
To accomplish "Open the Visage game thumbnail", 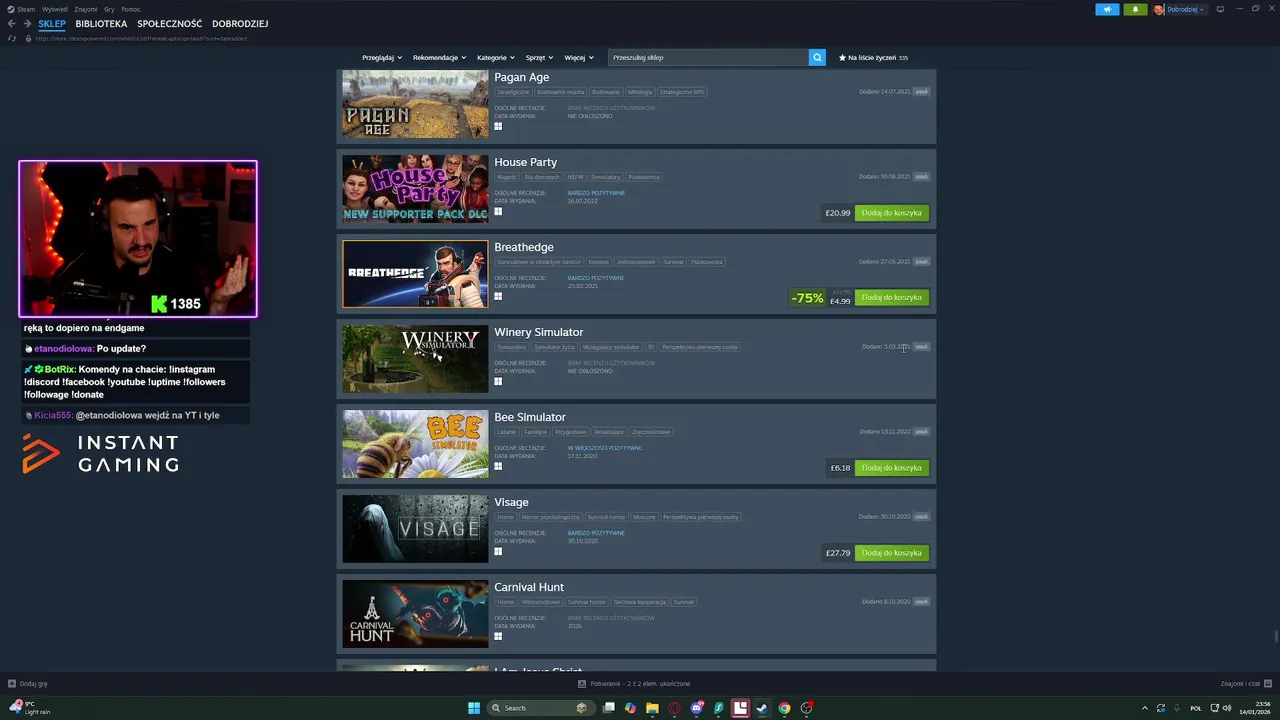I will [x=415, y=529].
